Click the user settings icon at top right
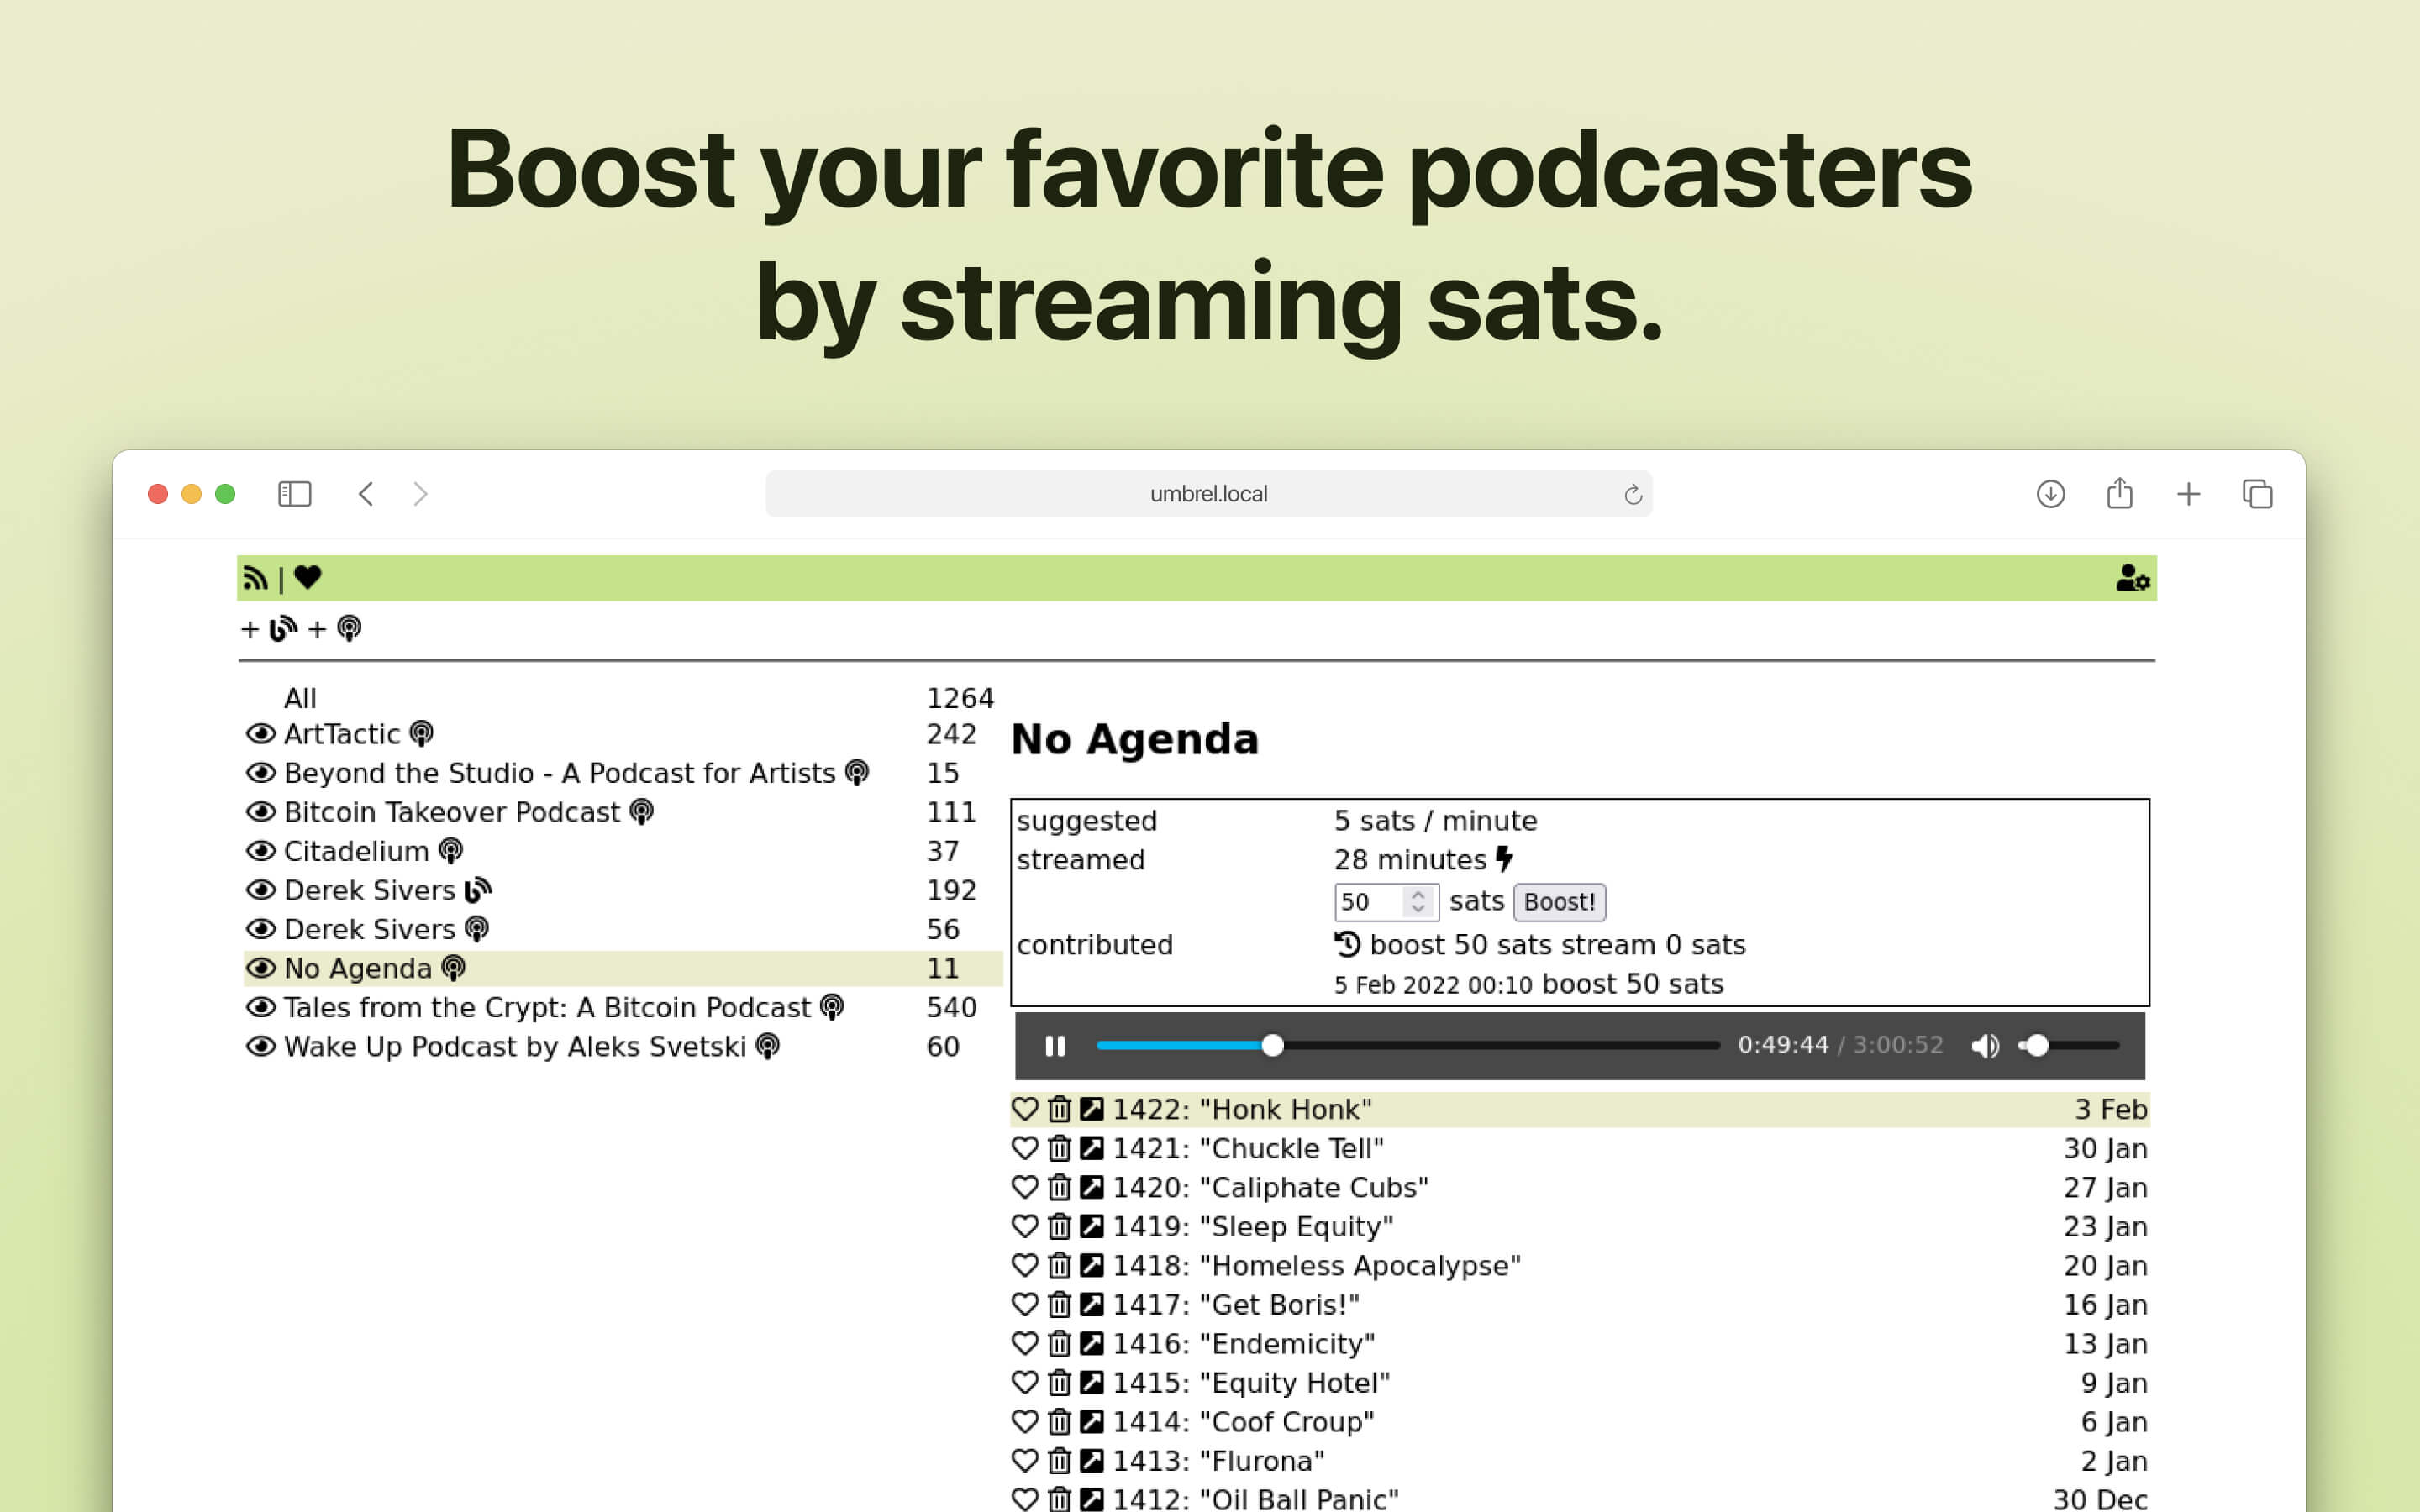The image size is (2420, 1512). tap(2133, 578)
